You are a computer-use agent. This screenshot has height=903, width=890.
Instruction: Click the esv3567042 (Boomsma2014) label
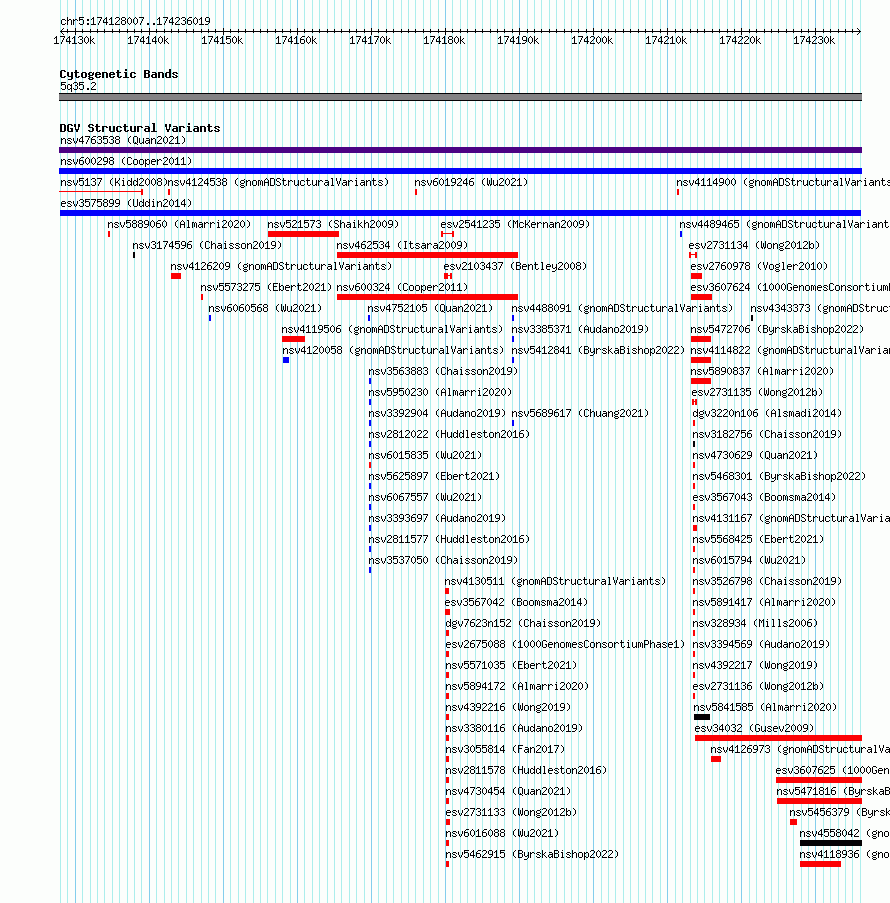(516, 603)
